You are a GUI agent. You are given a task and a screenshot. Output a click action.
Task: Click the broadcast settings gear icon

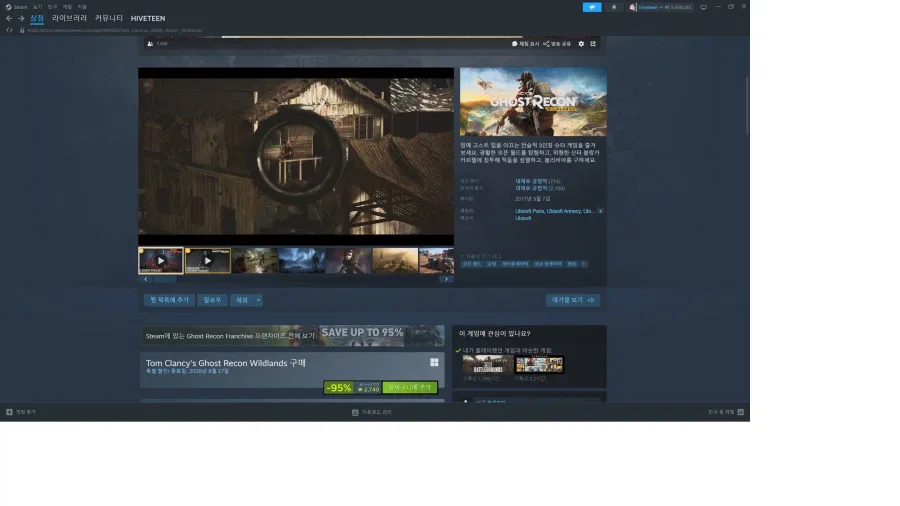pos(581,44)
